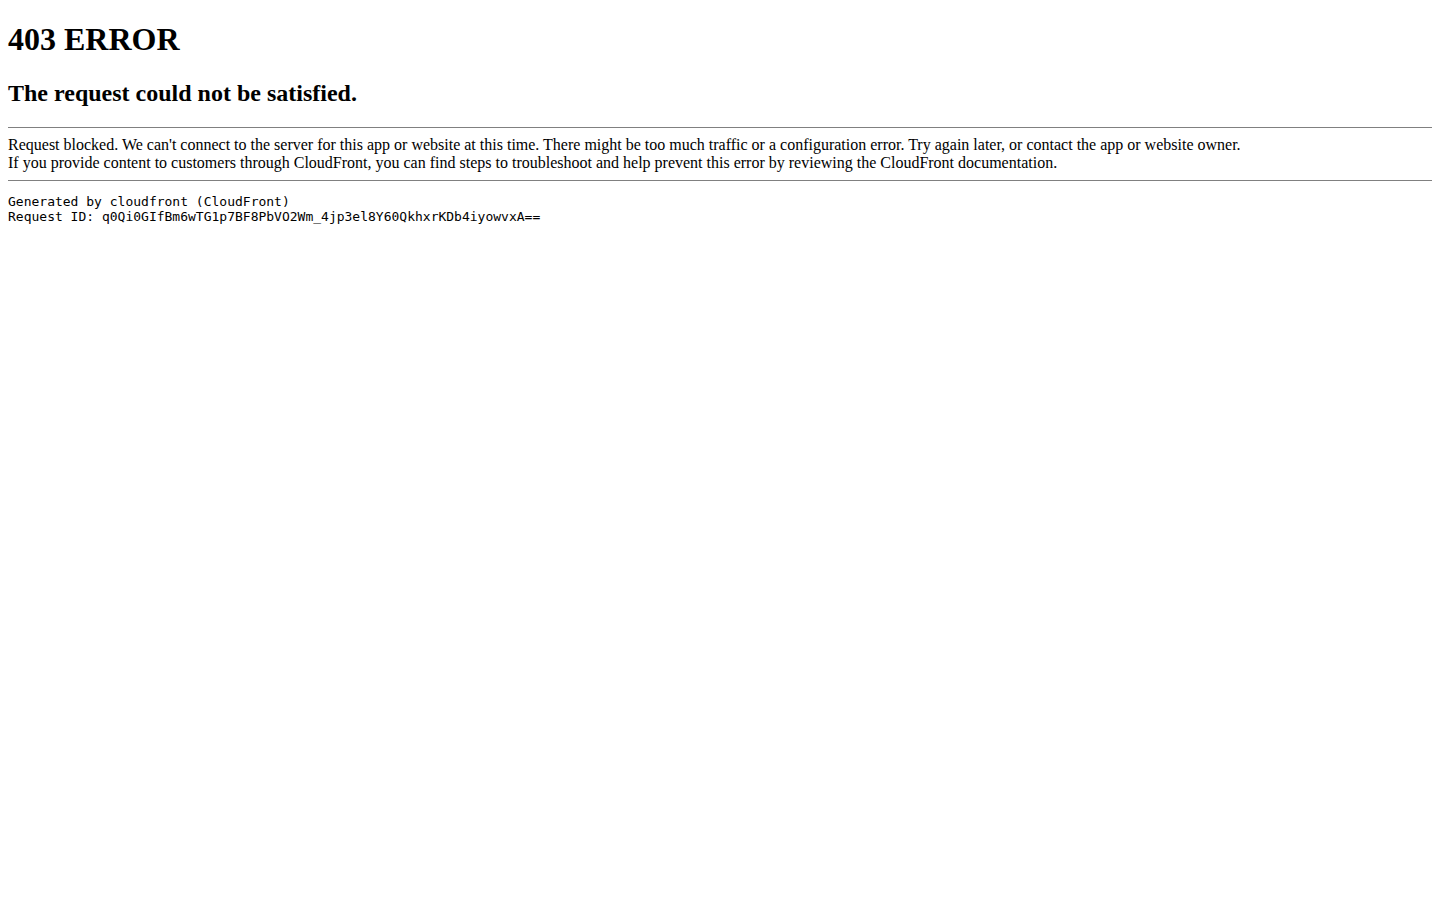
Task: Click the 'Request ID:' label
Action: click(51, 217)
